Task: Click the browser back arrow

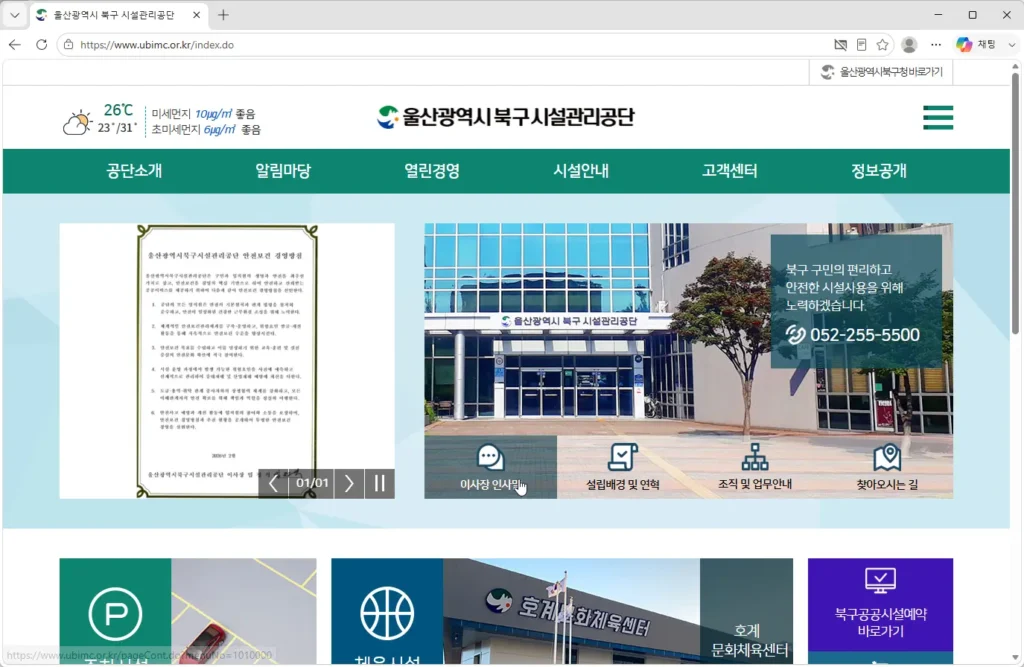Action: pyautogui.click(x=15, y=44)
